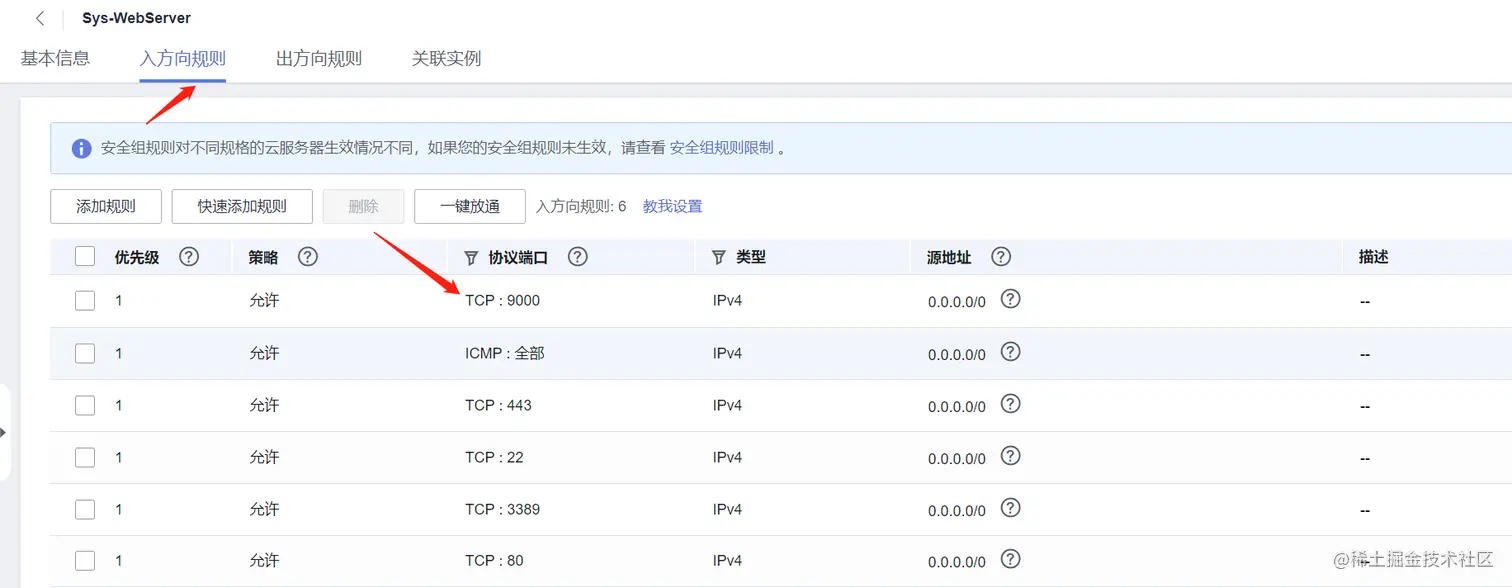
Task: Open the 安全组规则限制 link
Action: [721, 147]
